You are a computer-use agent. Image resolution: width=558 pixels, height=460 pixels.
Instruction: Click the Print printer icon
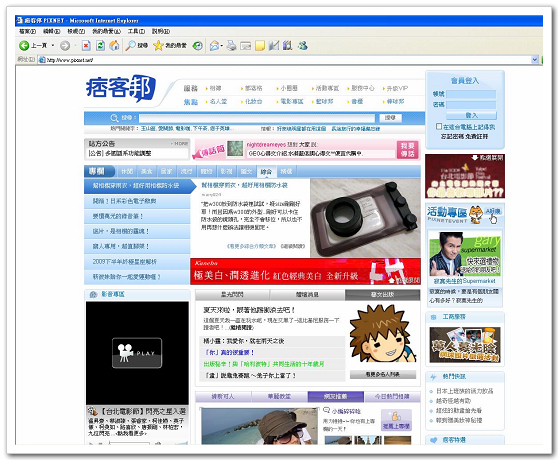[x=231, y=46]
